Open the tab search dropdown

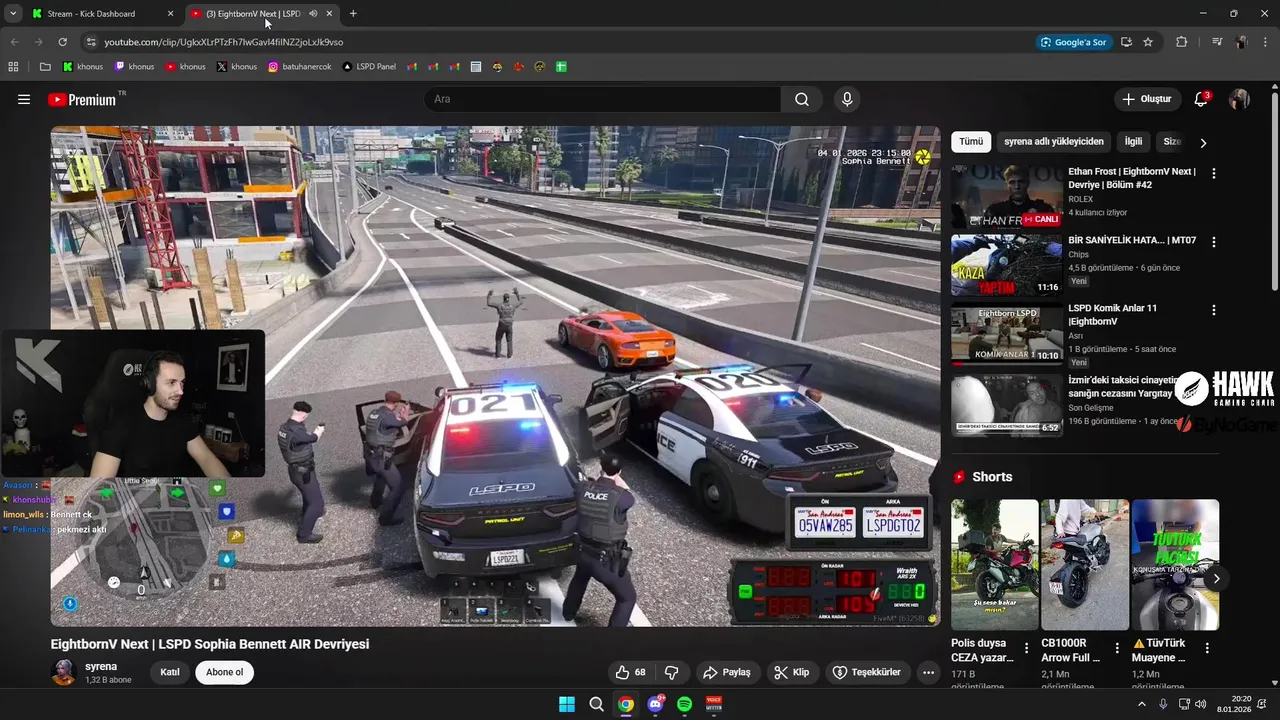[12, 14]
